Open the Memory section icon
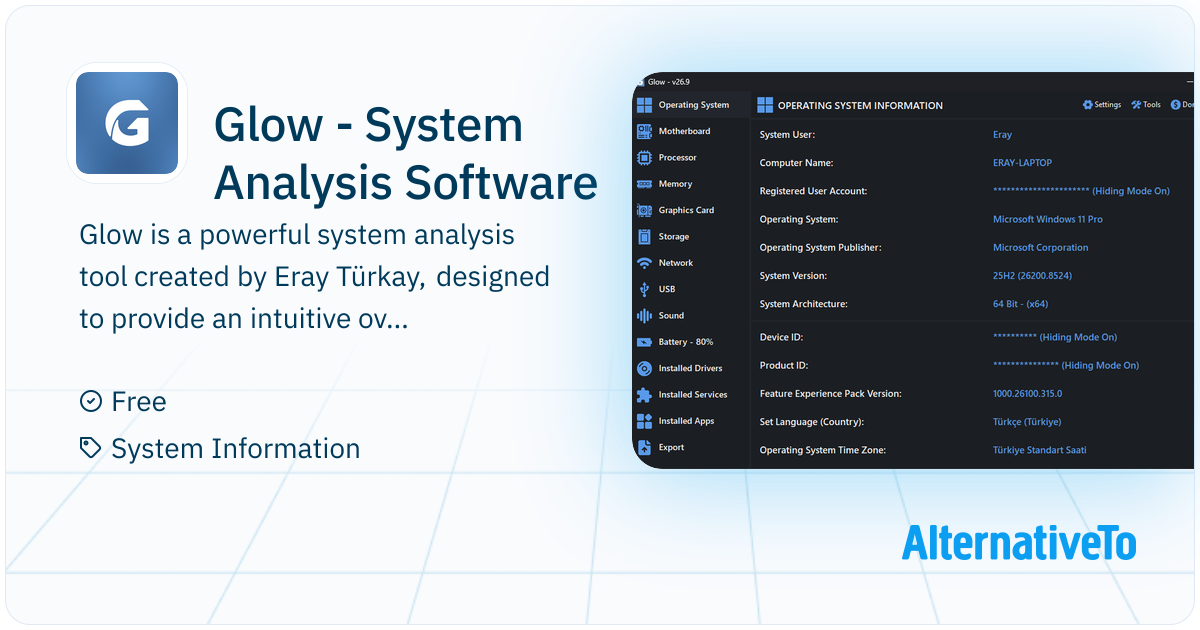This screenshot has height=630, width=1200. coord(644,184)
